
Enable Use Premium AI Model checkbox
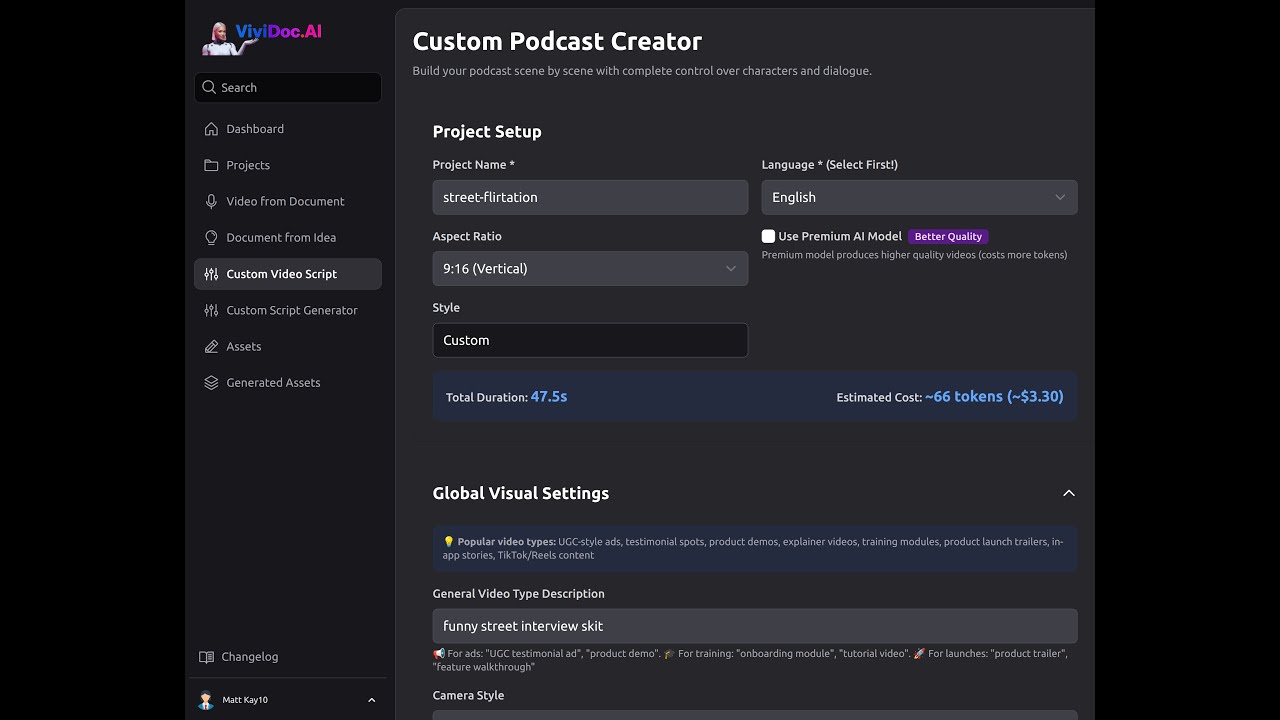[x=768, y=236]
